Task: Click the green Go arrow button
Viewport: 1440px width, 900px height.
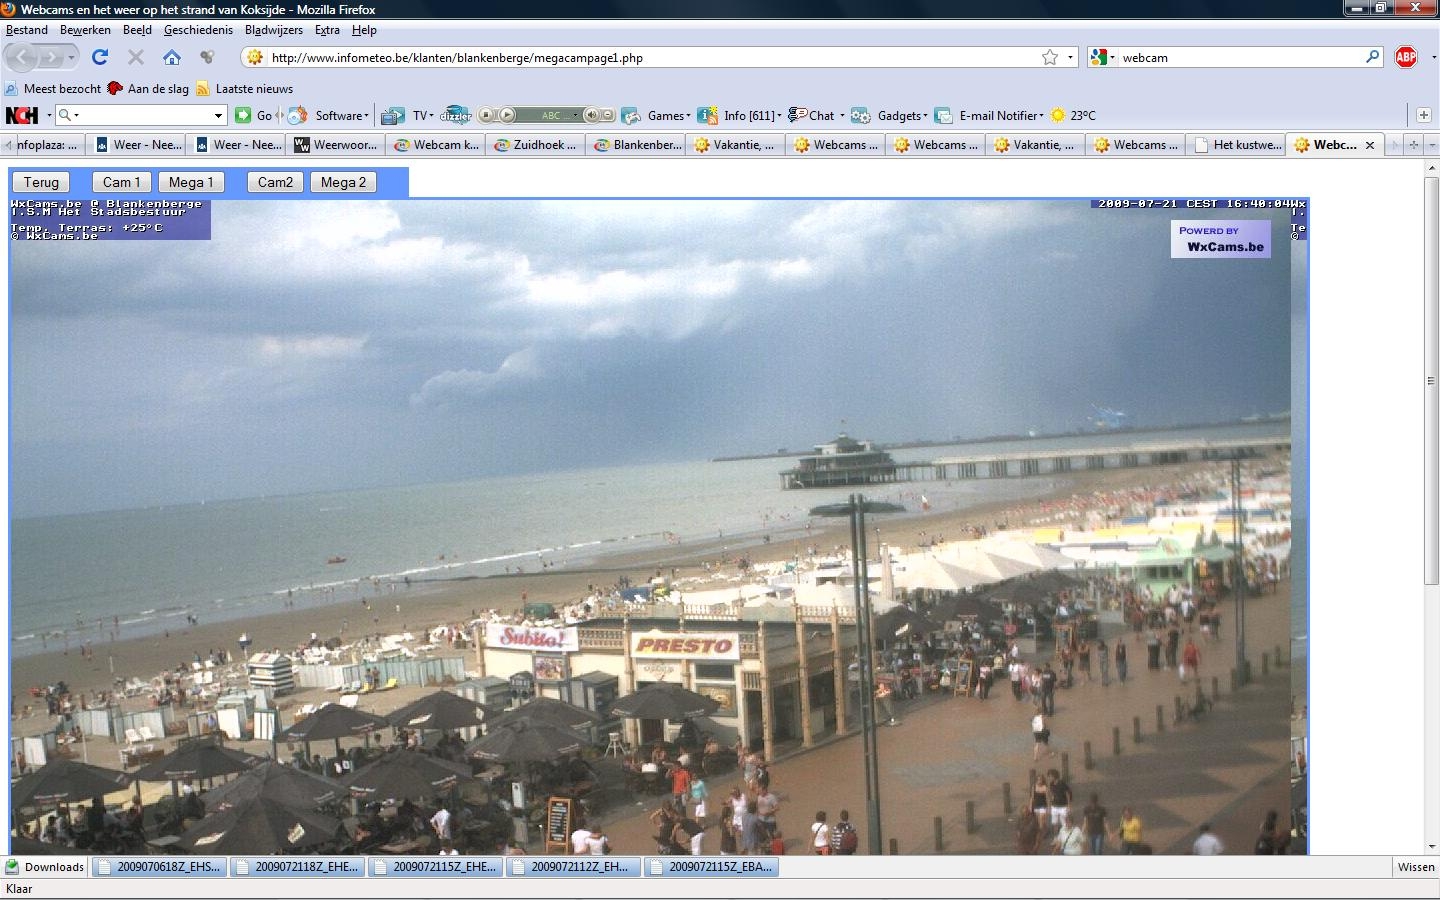Action: (x=243, y=115)
